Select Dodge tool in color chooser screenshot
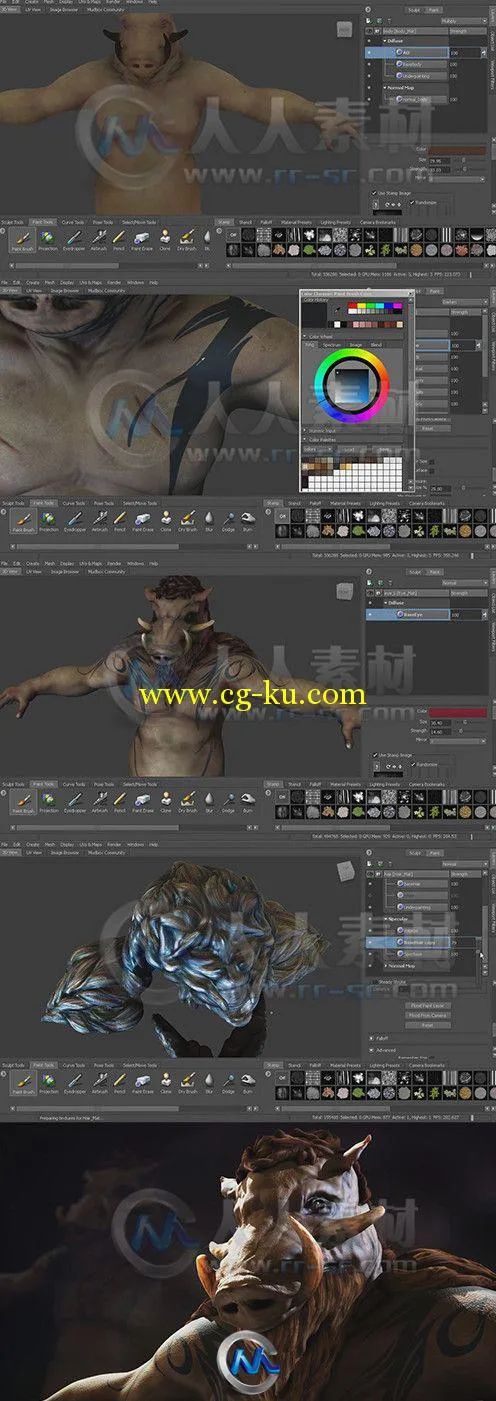This screenshot has height=1401, width=496. click(x=228, y=519)
